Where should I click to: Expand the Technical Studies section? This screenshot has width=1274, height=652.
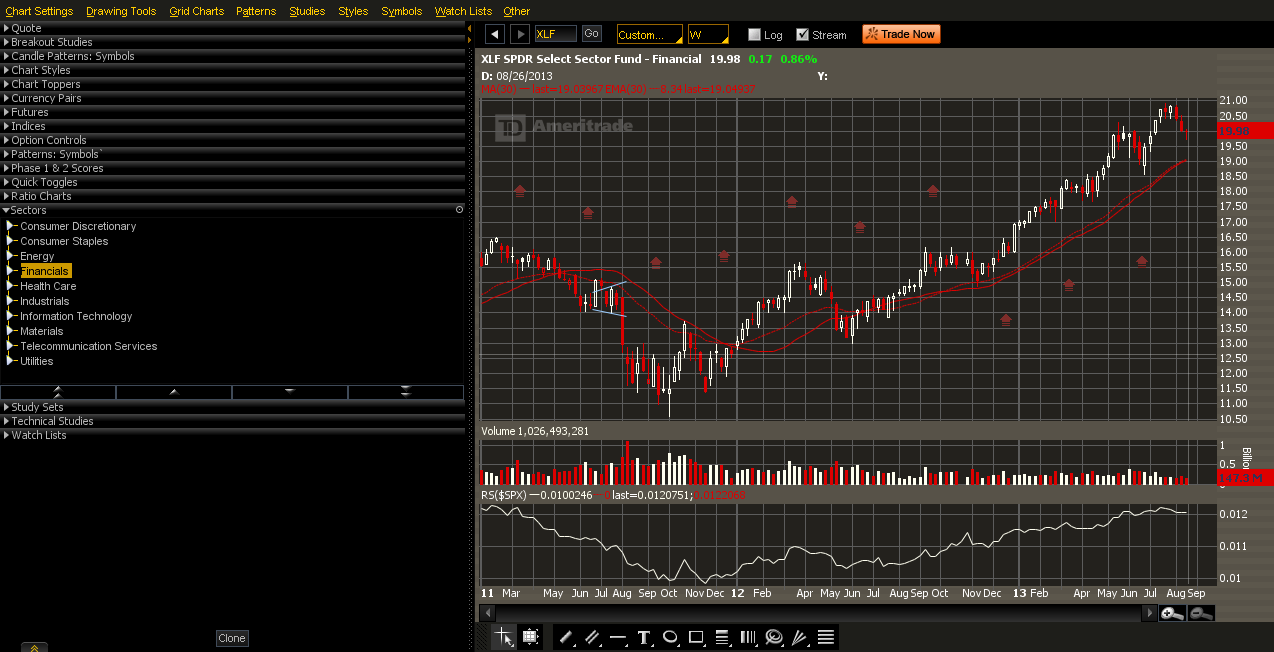[x=52, y=421]
